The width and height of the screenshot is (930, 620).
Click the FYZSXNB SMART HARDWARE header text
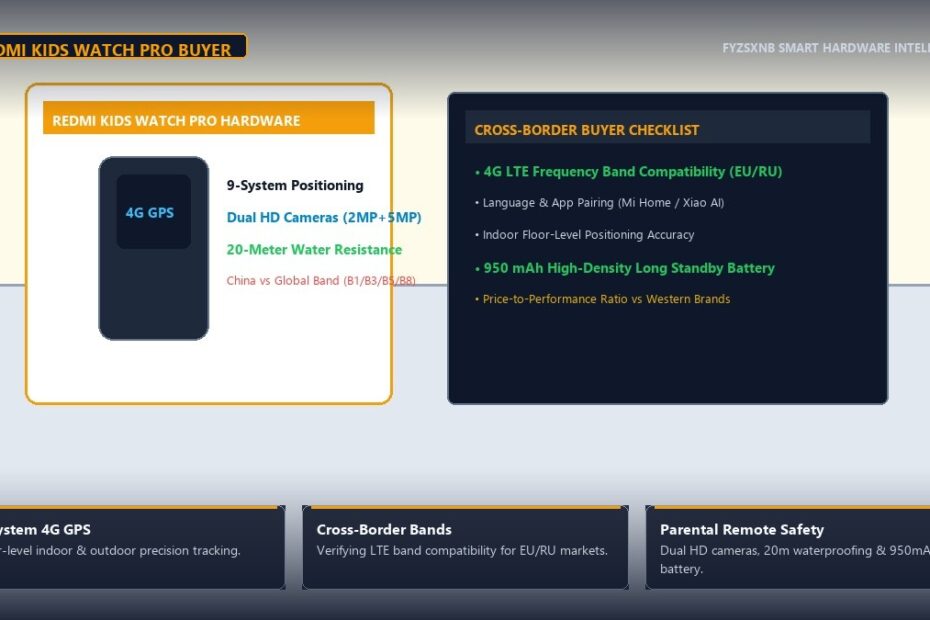(x=826, y=48)
